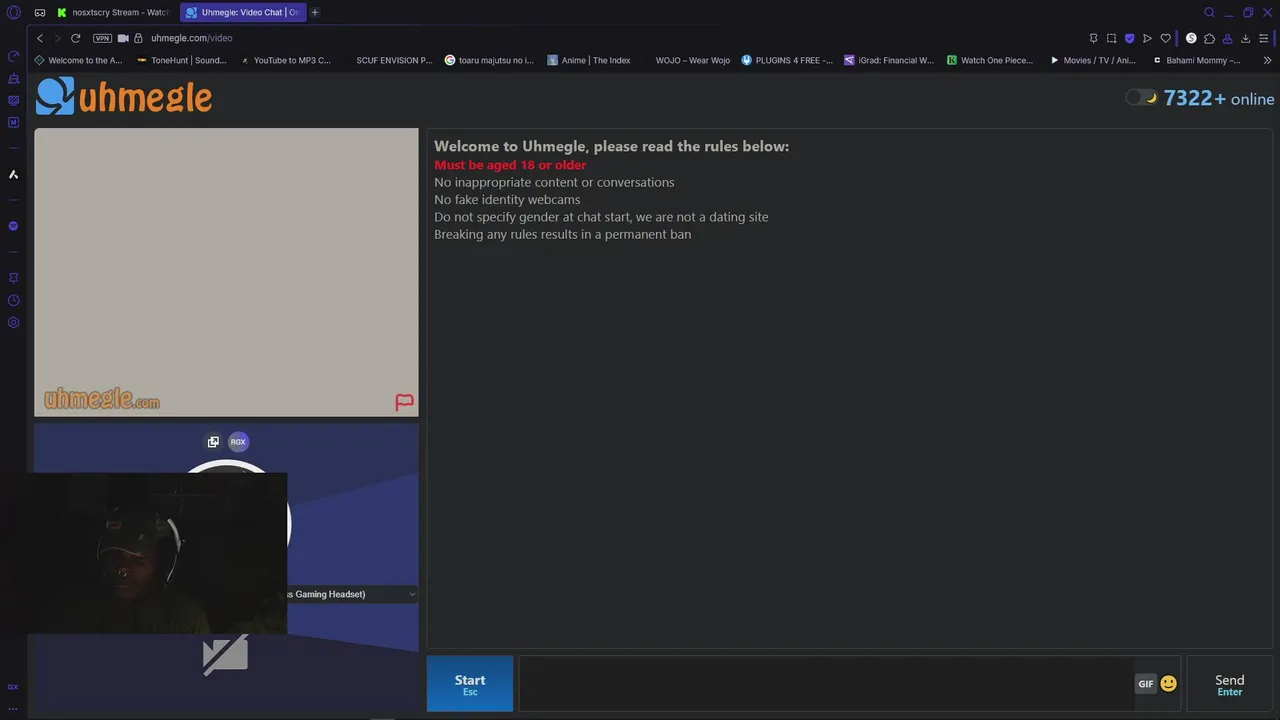Open the downloads icon
The width and height of the screenshot is (1280, 720).
[1245, 38]
